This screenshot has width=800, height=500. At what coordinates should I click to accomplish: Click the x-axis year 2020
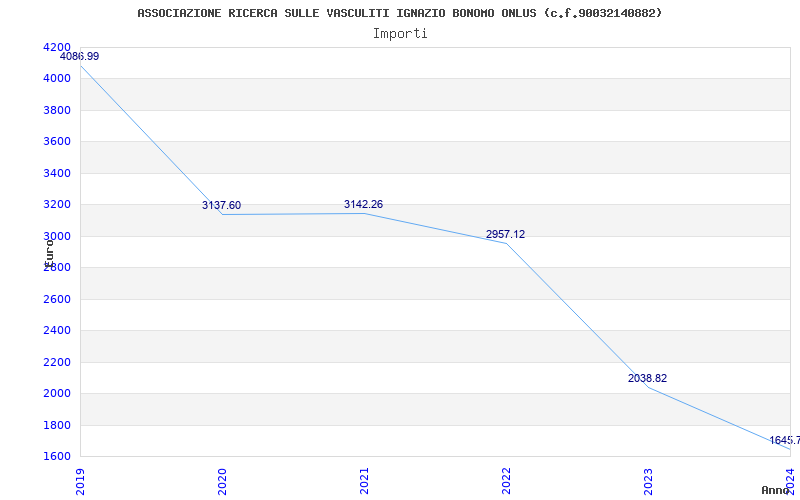[x=222, y=482]
